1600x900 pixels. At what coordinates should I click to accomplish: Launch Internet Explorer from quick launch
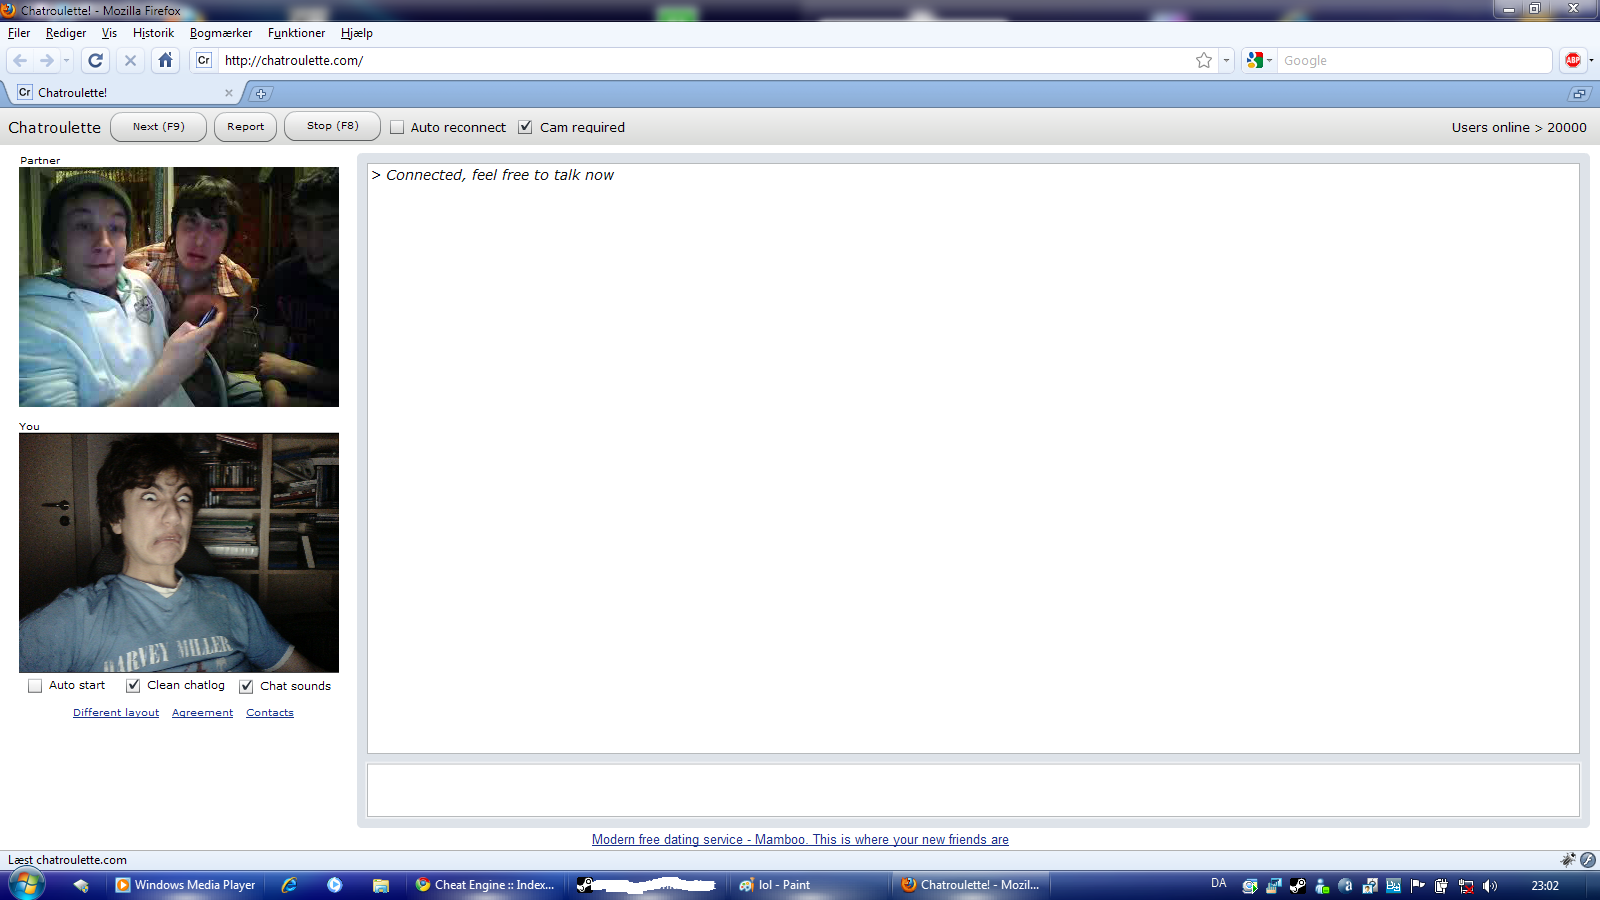coord(289,885)
